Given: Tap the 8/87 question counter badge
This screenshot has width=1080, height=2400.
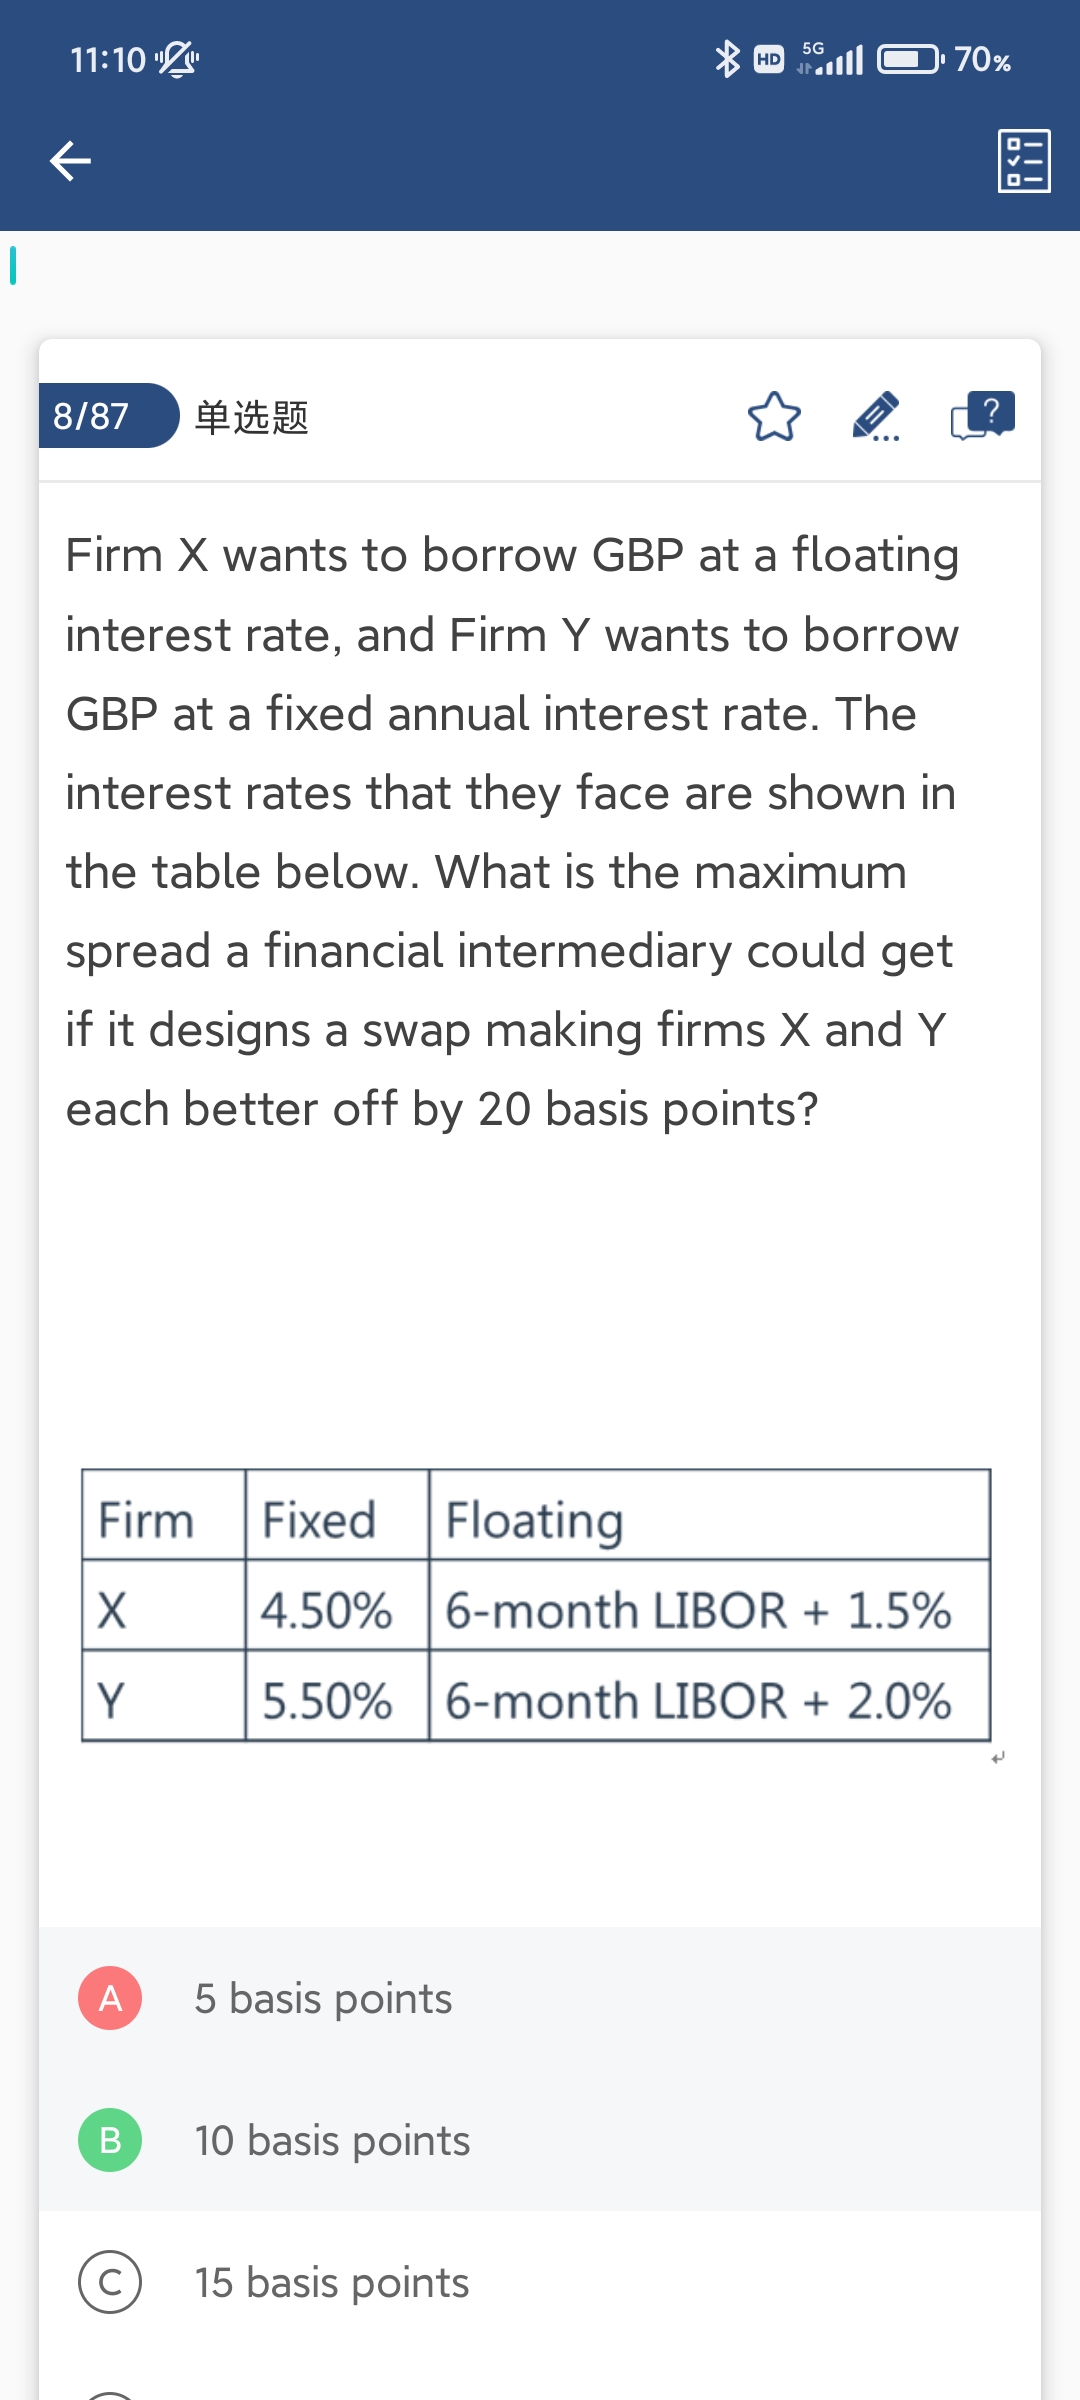Looking at the screenshot, I should point(92,416).
